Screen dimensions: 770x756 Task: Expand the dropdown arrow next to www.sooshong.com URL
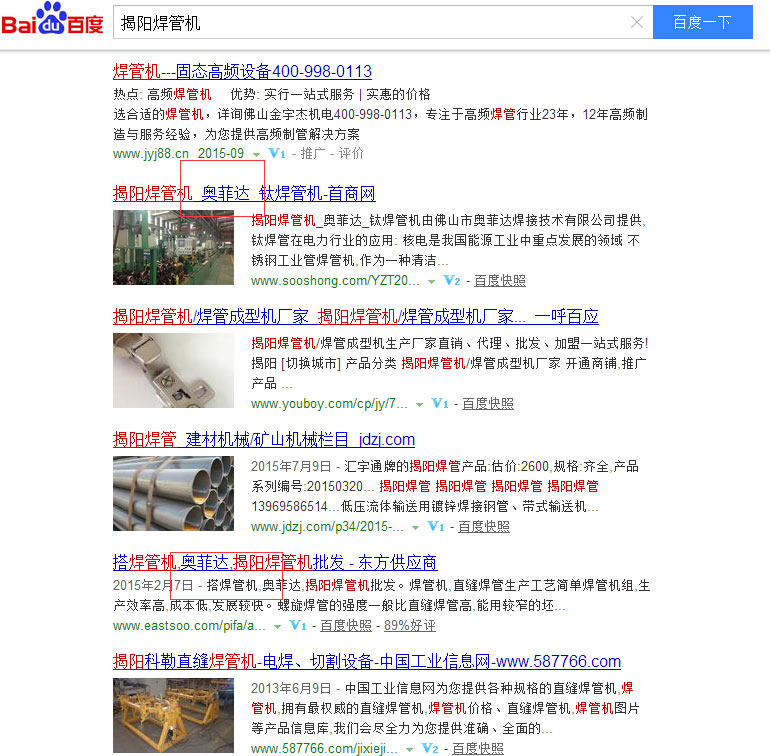click(431, 281)
